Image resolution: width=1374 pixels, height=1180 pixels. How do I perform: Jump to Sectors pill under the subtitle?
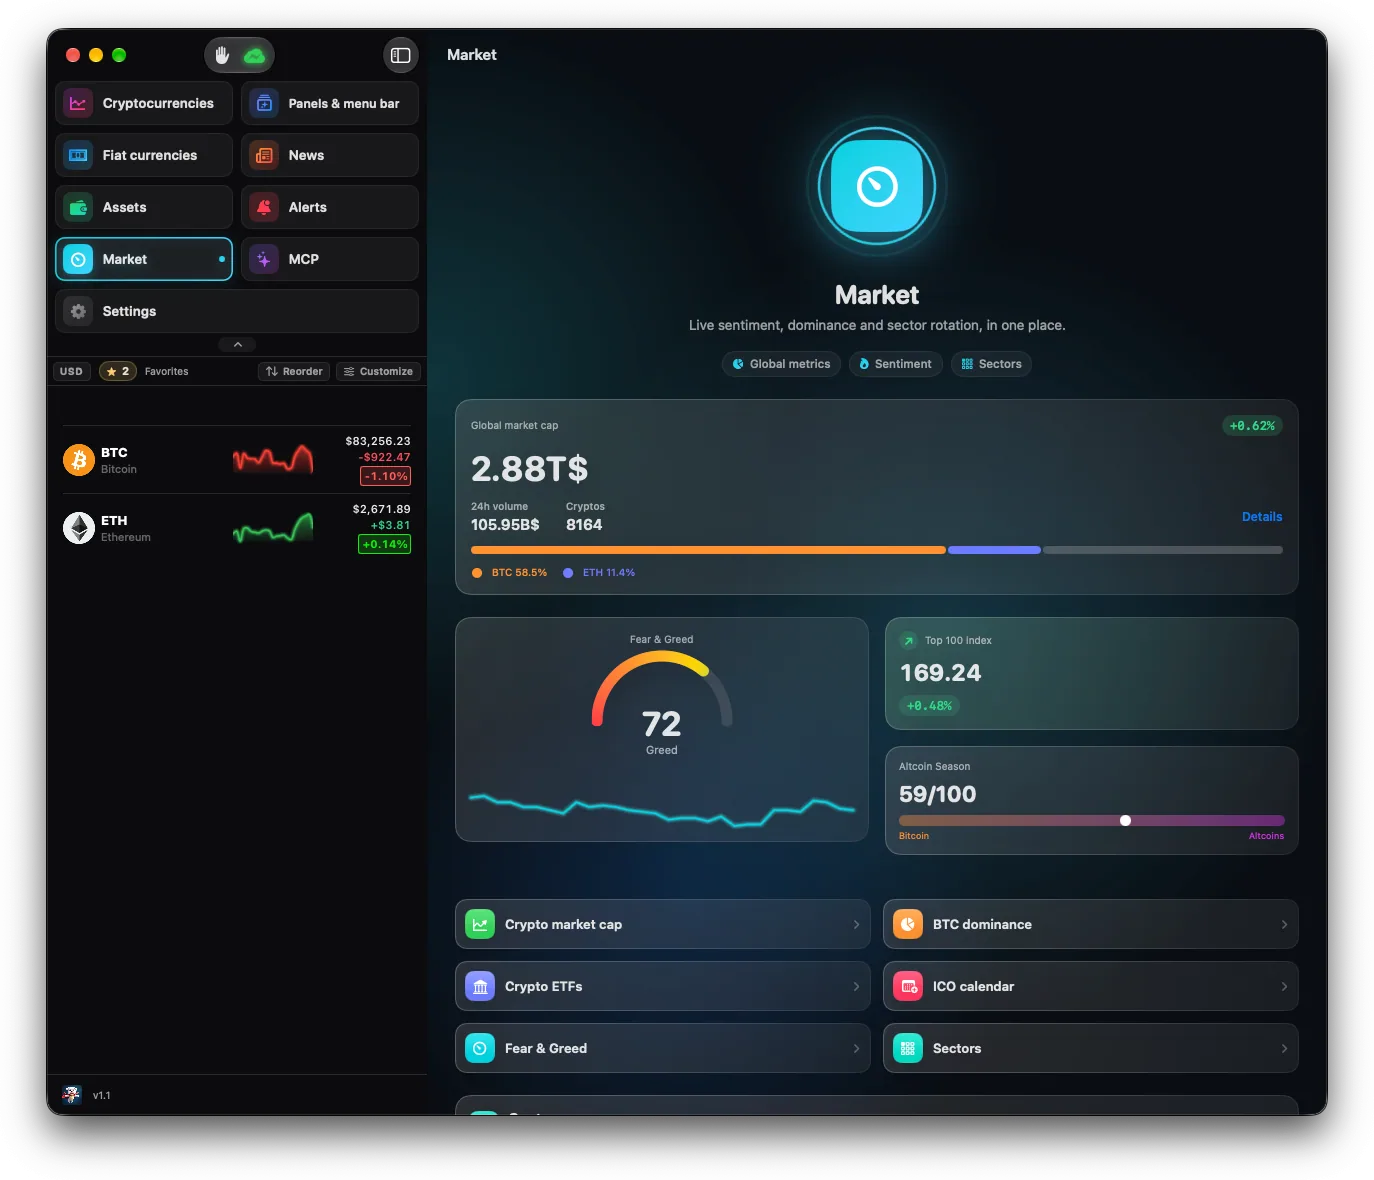[x=991, y=364]
